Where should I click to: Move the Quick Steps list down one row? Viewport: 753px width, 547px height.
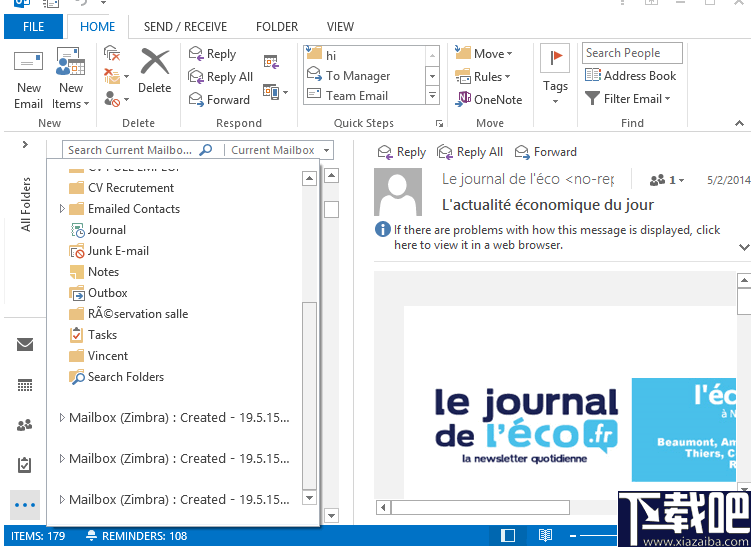coord(432,76)
